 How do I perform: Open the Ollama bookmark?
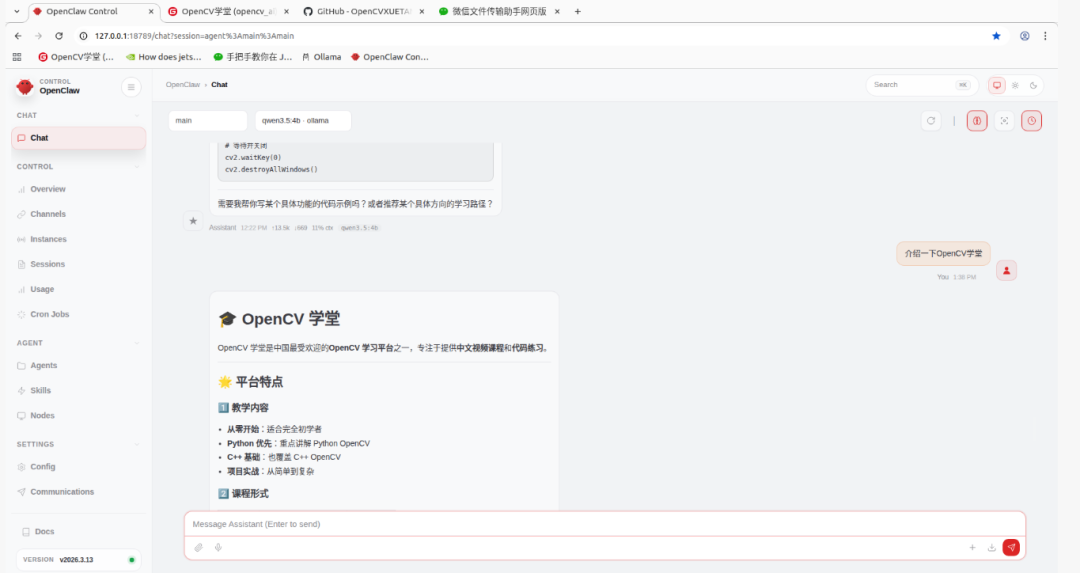click(322, 57)
